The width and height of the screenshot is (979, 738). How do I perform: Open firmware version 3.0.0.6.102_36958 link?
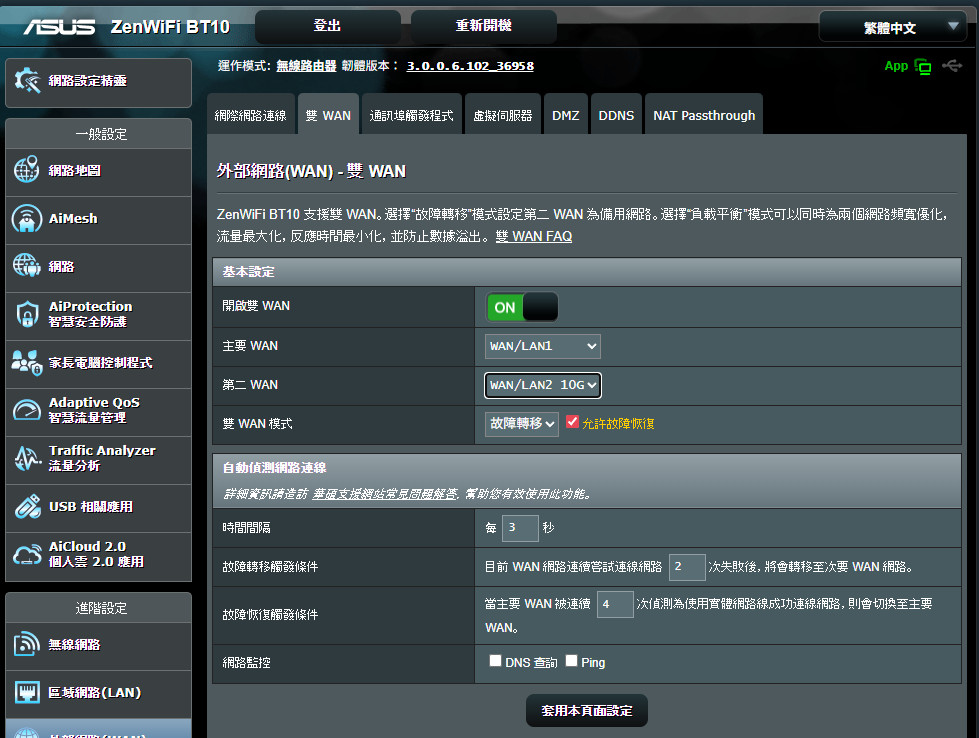(470, 66)
